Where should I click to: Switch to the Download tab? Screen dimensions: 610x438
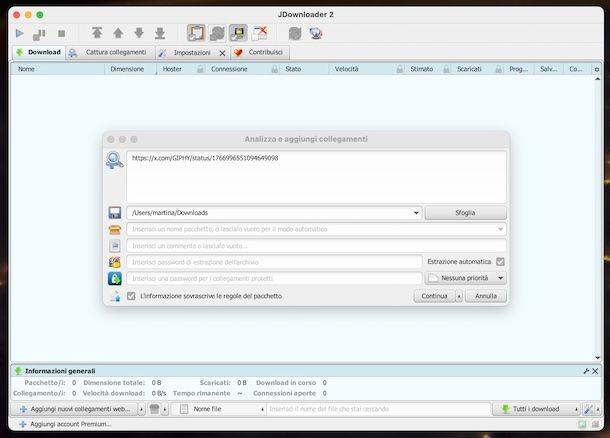tap(39, 52)
